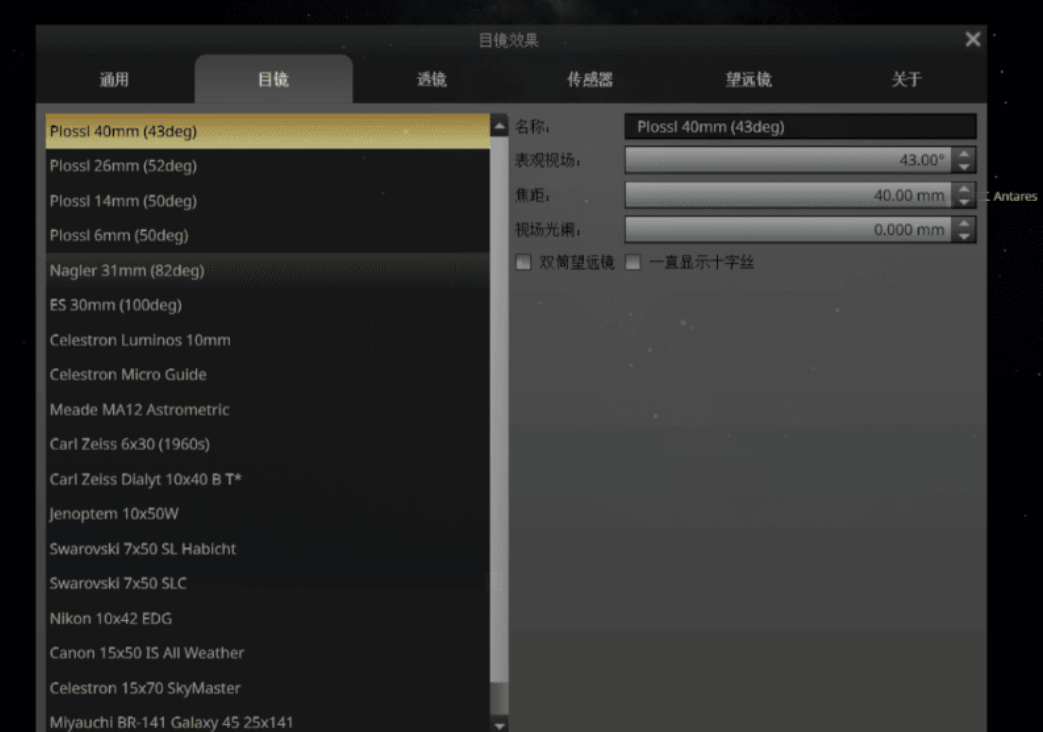Enable the 双筒望远镜 checkbox
The width and height of the screenshot is (1043, 732).
pos(523,263)
